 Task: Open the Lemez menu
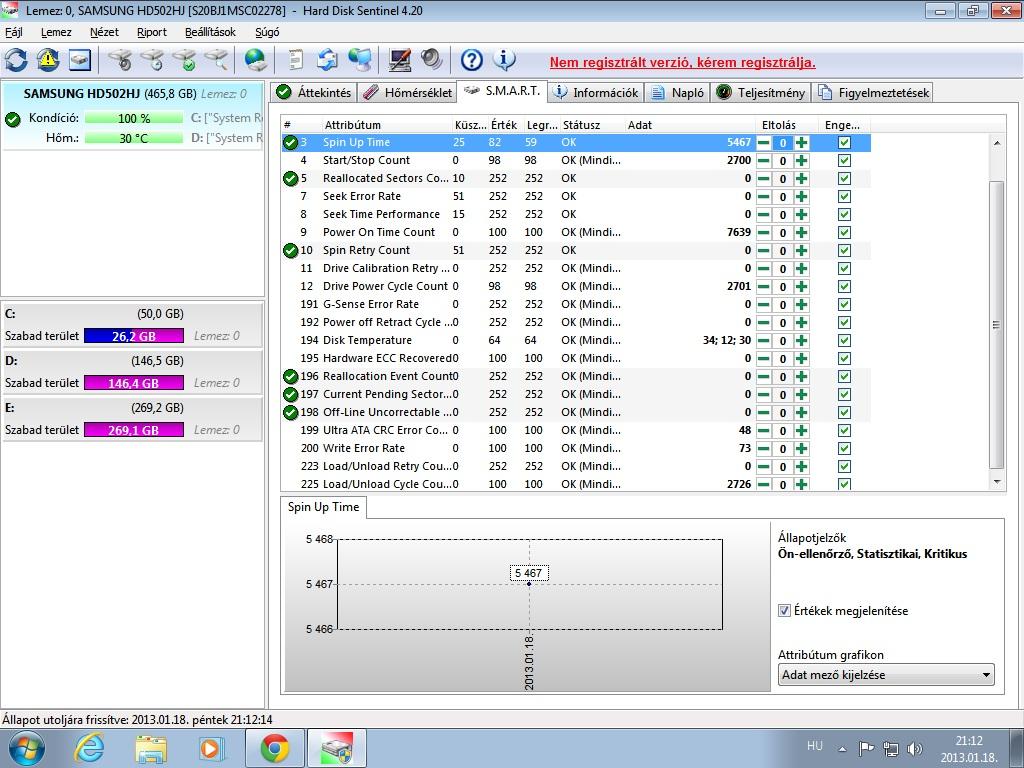(x=56, y=32)
